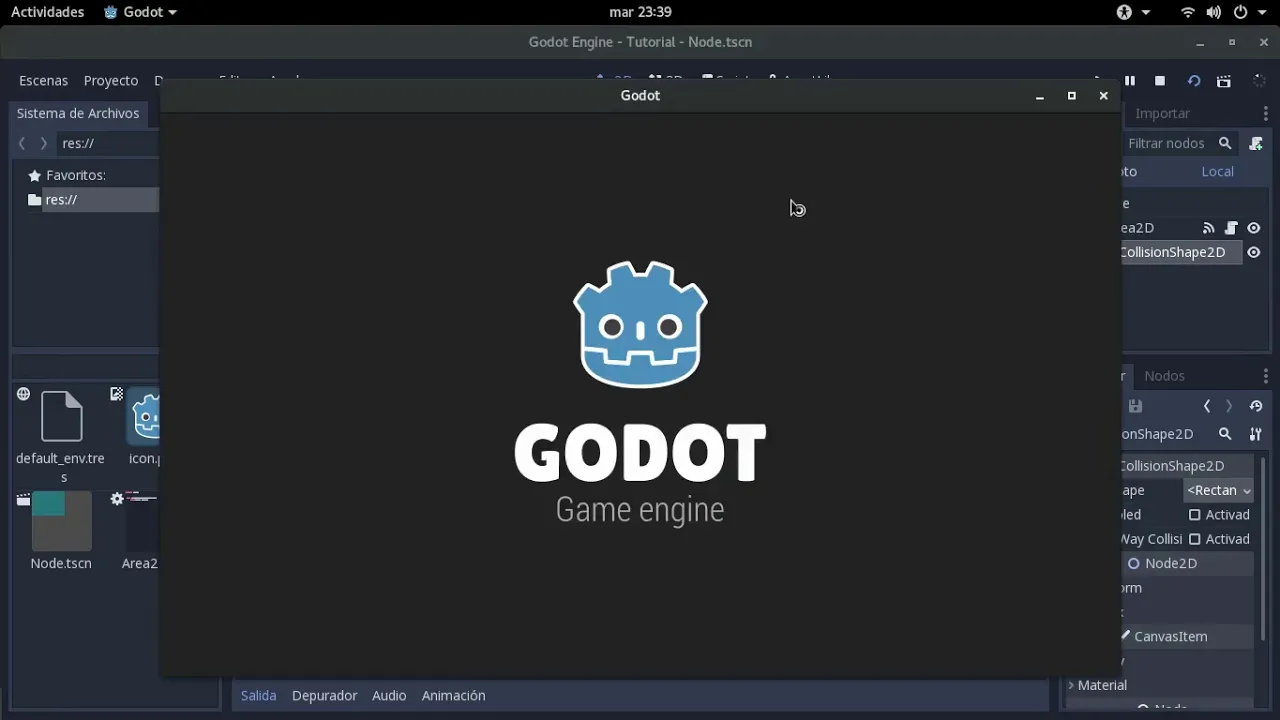Open scene dock three-dot options menu

[1266, 114]
